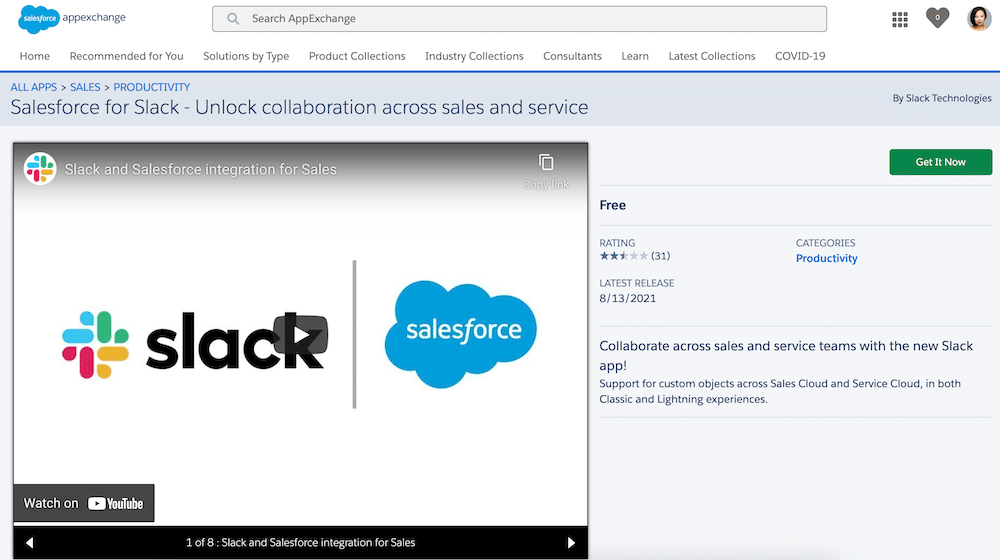Open Latest Collections menu item
The image size is (1000, 560).
(x=712, y=56)
